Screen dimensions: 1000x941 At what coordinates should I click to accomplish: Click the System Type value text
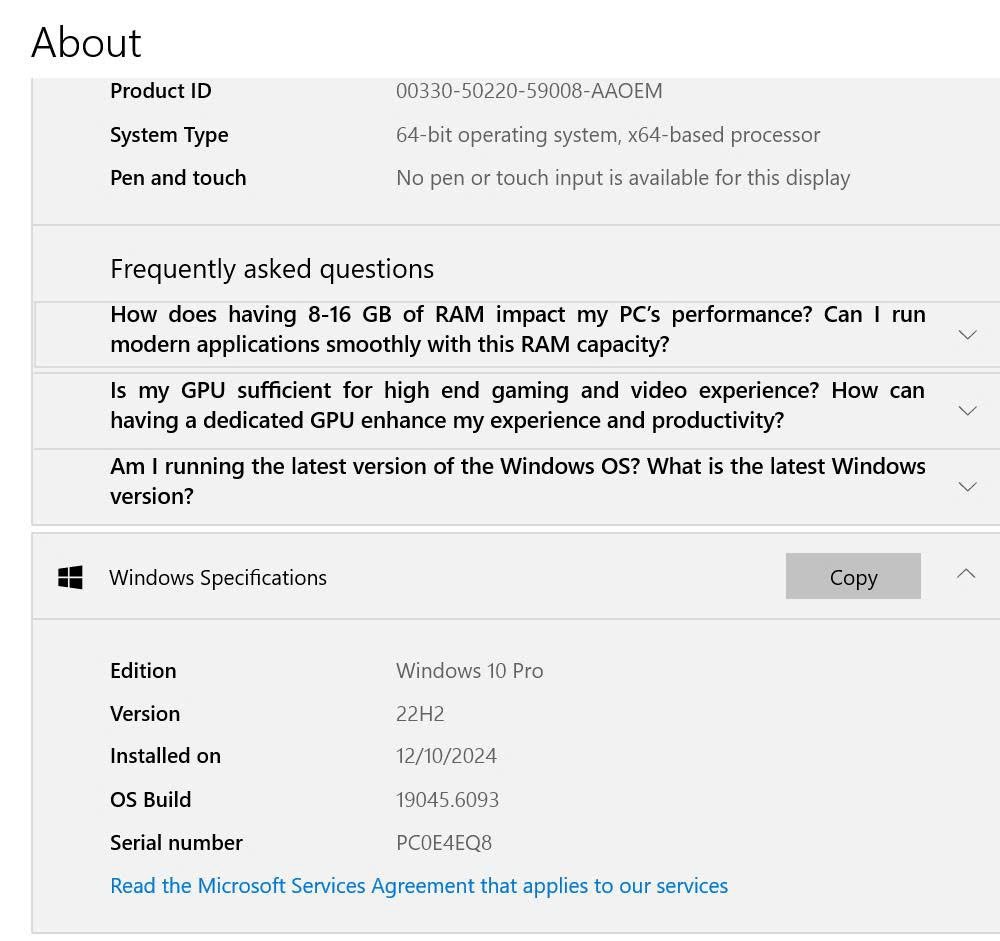point(608,135)
